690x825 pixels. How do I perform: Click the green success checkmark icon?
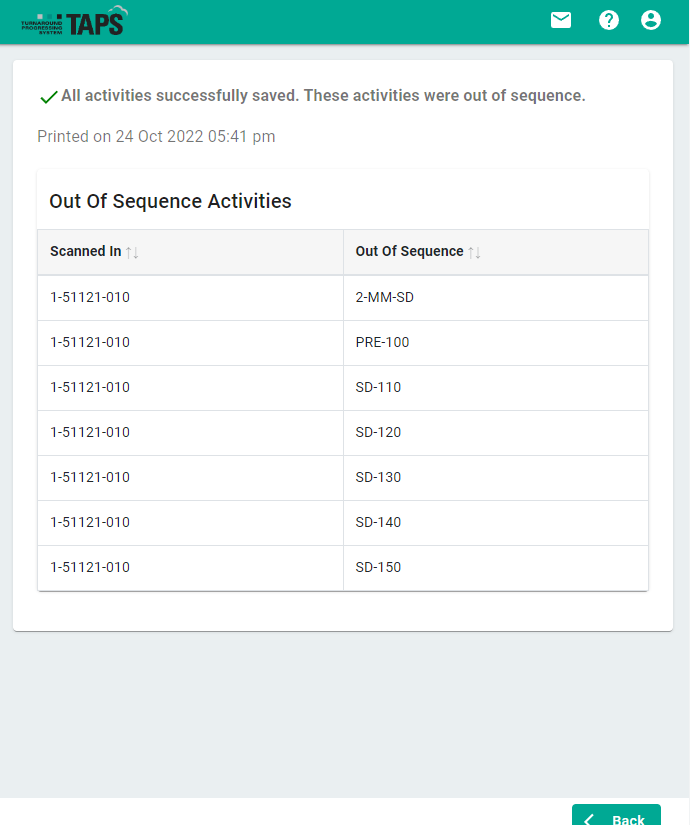coord(48,97)
